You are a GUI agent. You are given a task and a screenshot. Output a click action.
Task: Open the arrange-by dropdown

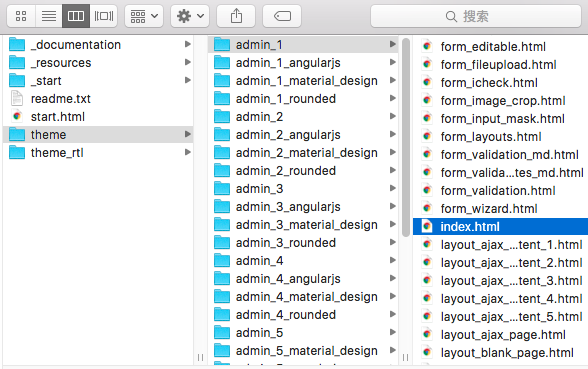[144, 16]
